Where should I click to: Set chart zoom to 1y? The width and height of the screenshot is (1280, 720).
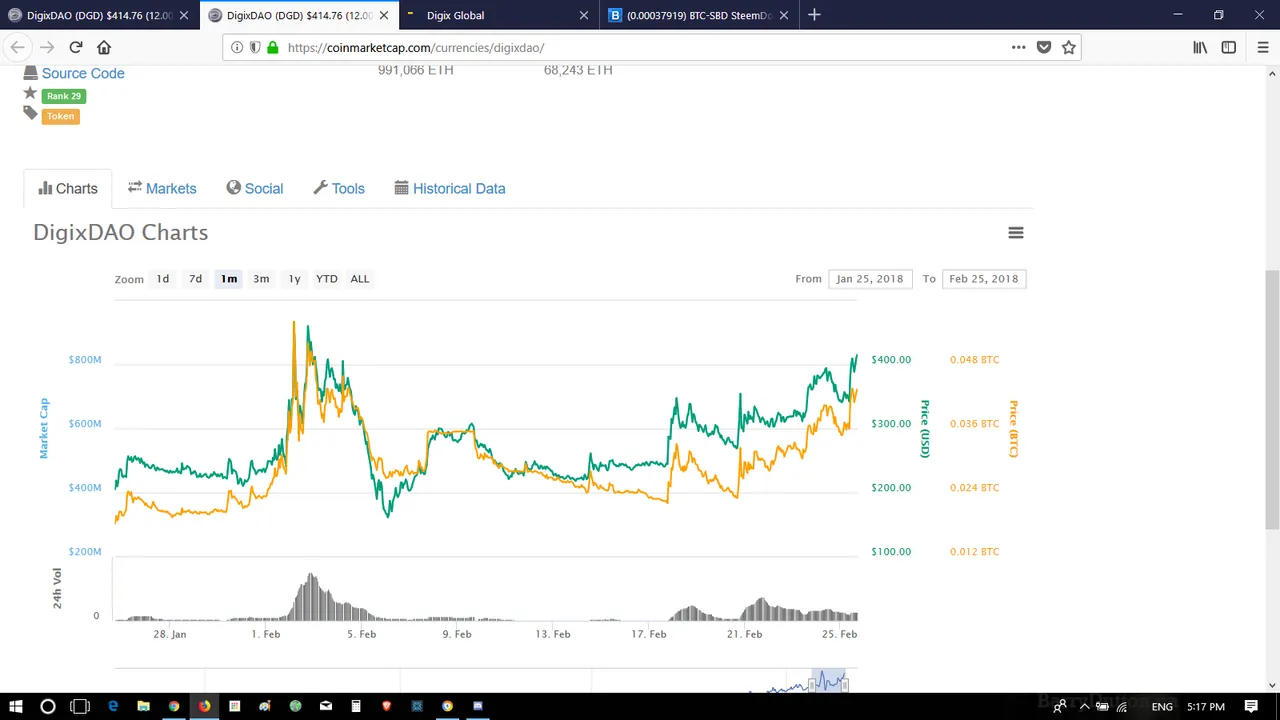(x=294, y=279)
